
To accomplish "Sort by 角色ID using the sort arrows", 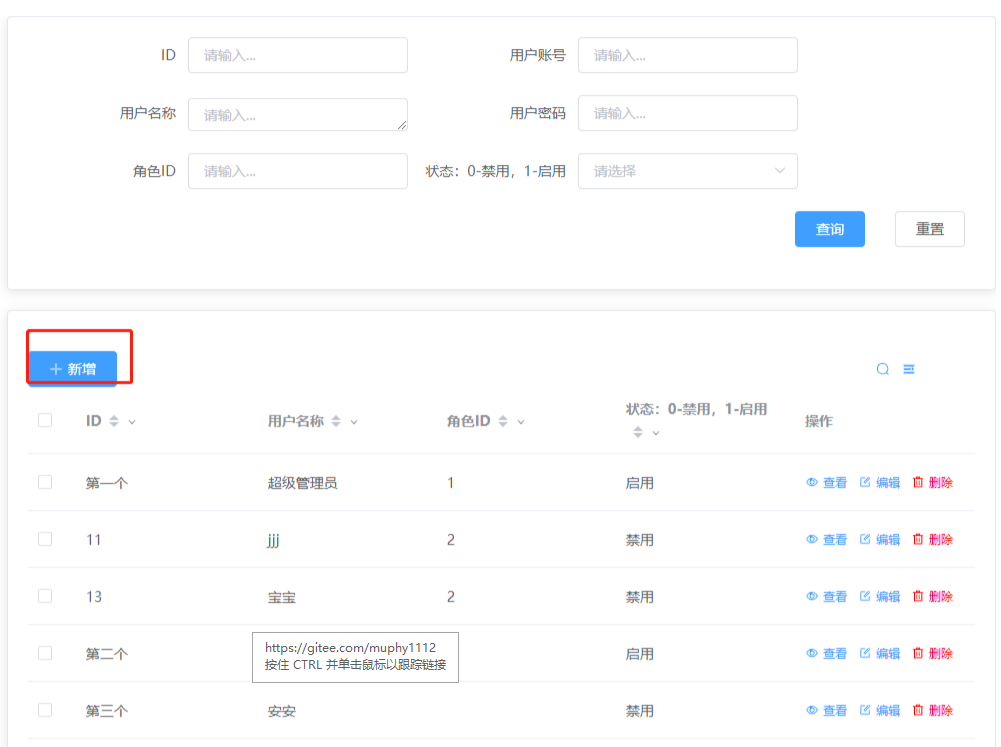I will (x=503, y=422).
